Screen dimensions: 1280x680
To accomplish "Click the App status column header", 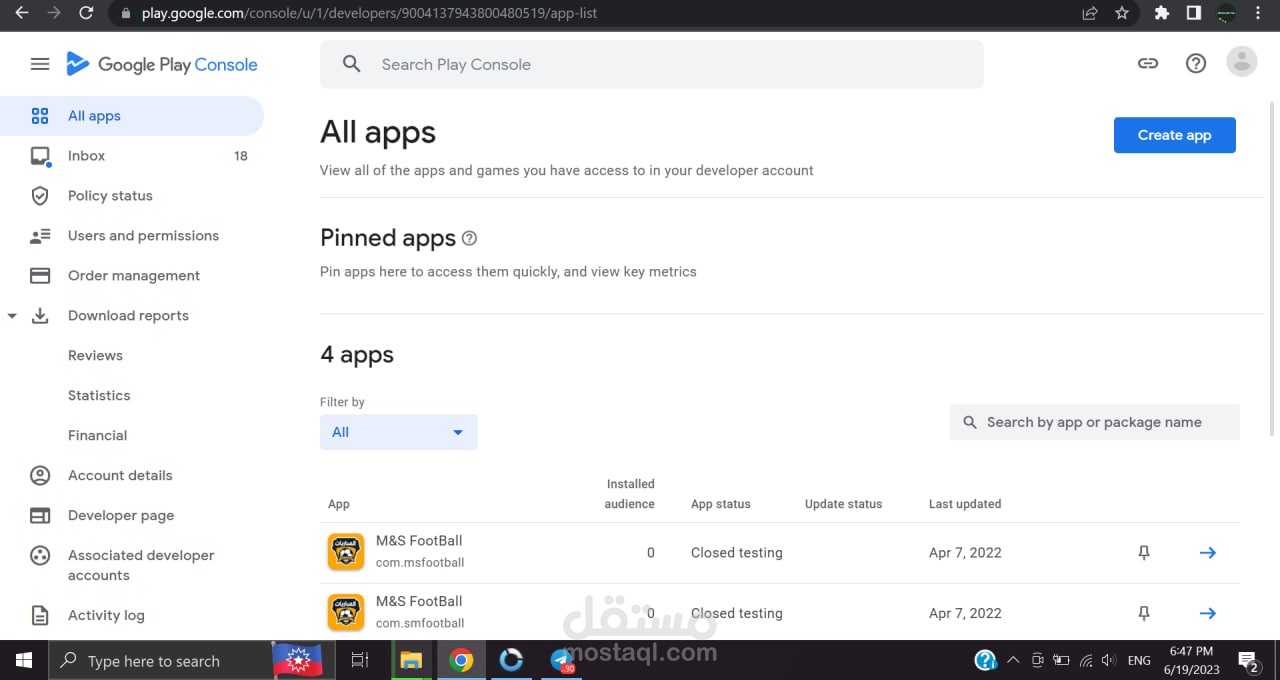I will pos(720,504).
